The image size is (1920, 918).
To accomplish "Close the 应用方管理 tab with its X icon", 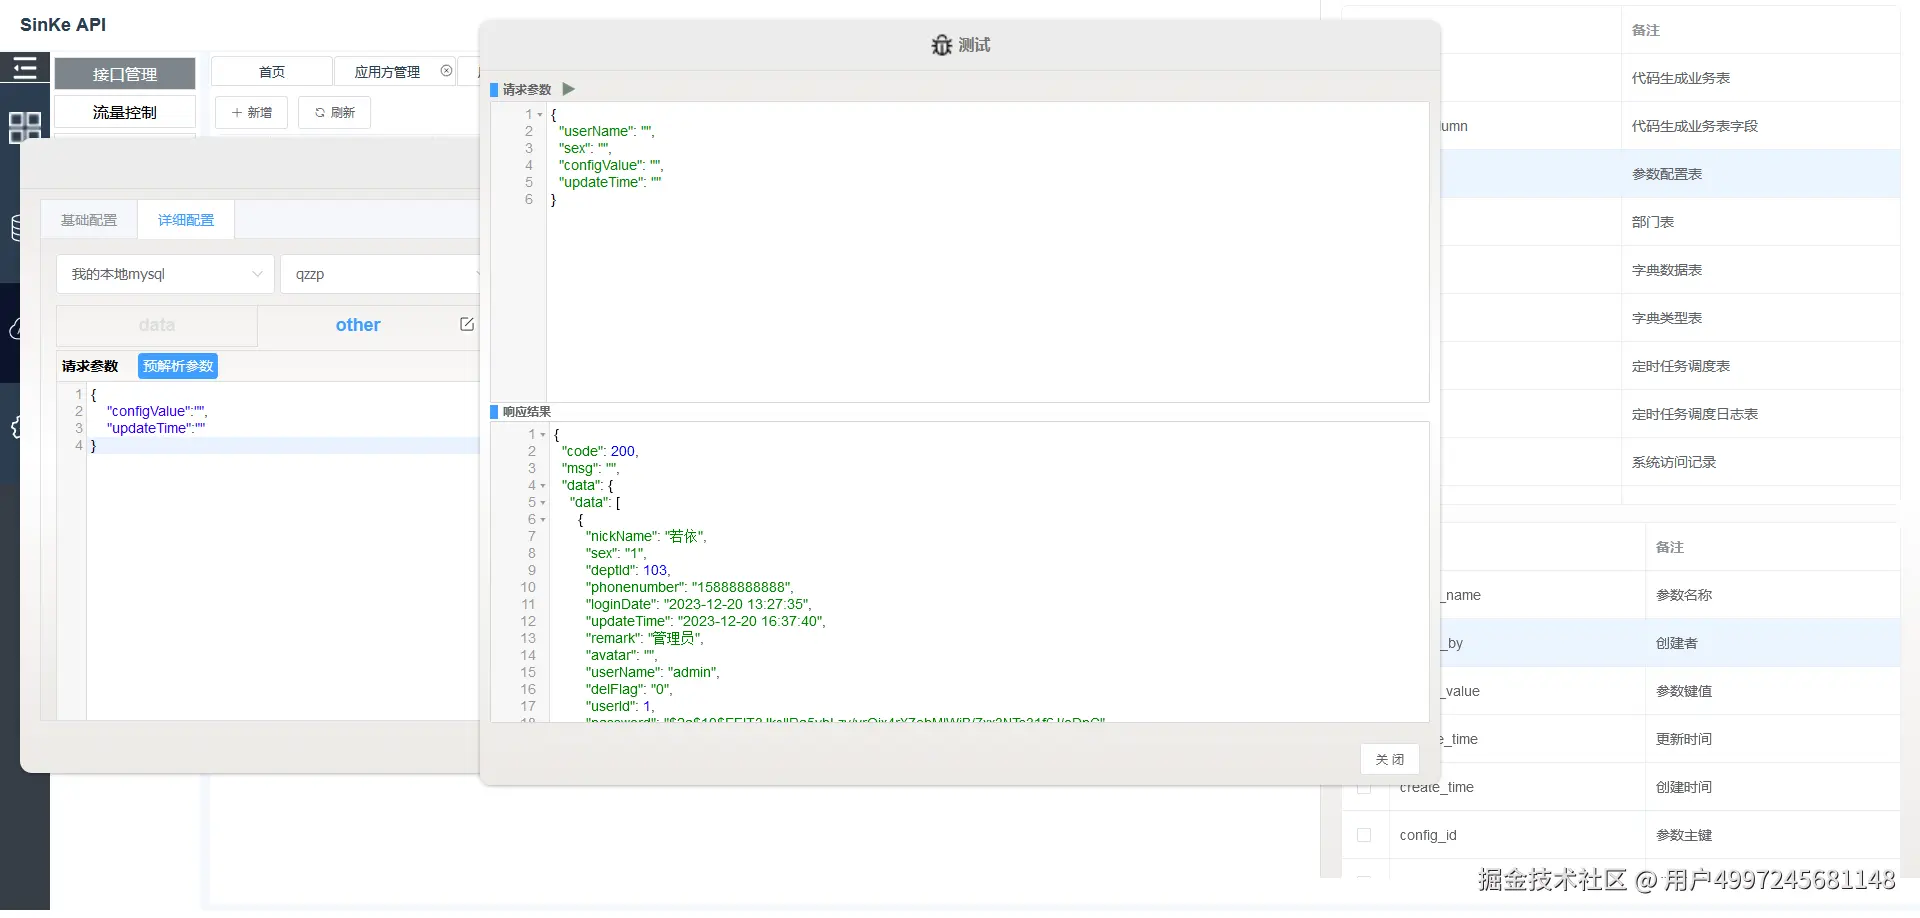I will [446, 71].
